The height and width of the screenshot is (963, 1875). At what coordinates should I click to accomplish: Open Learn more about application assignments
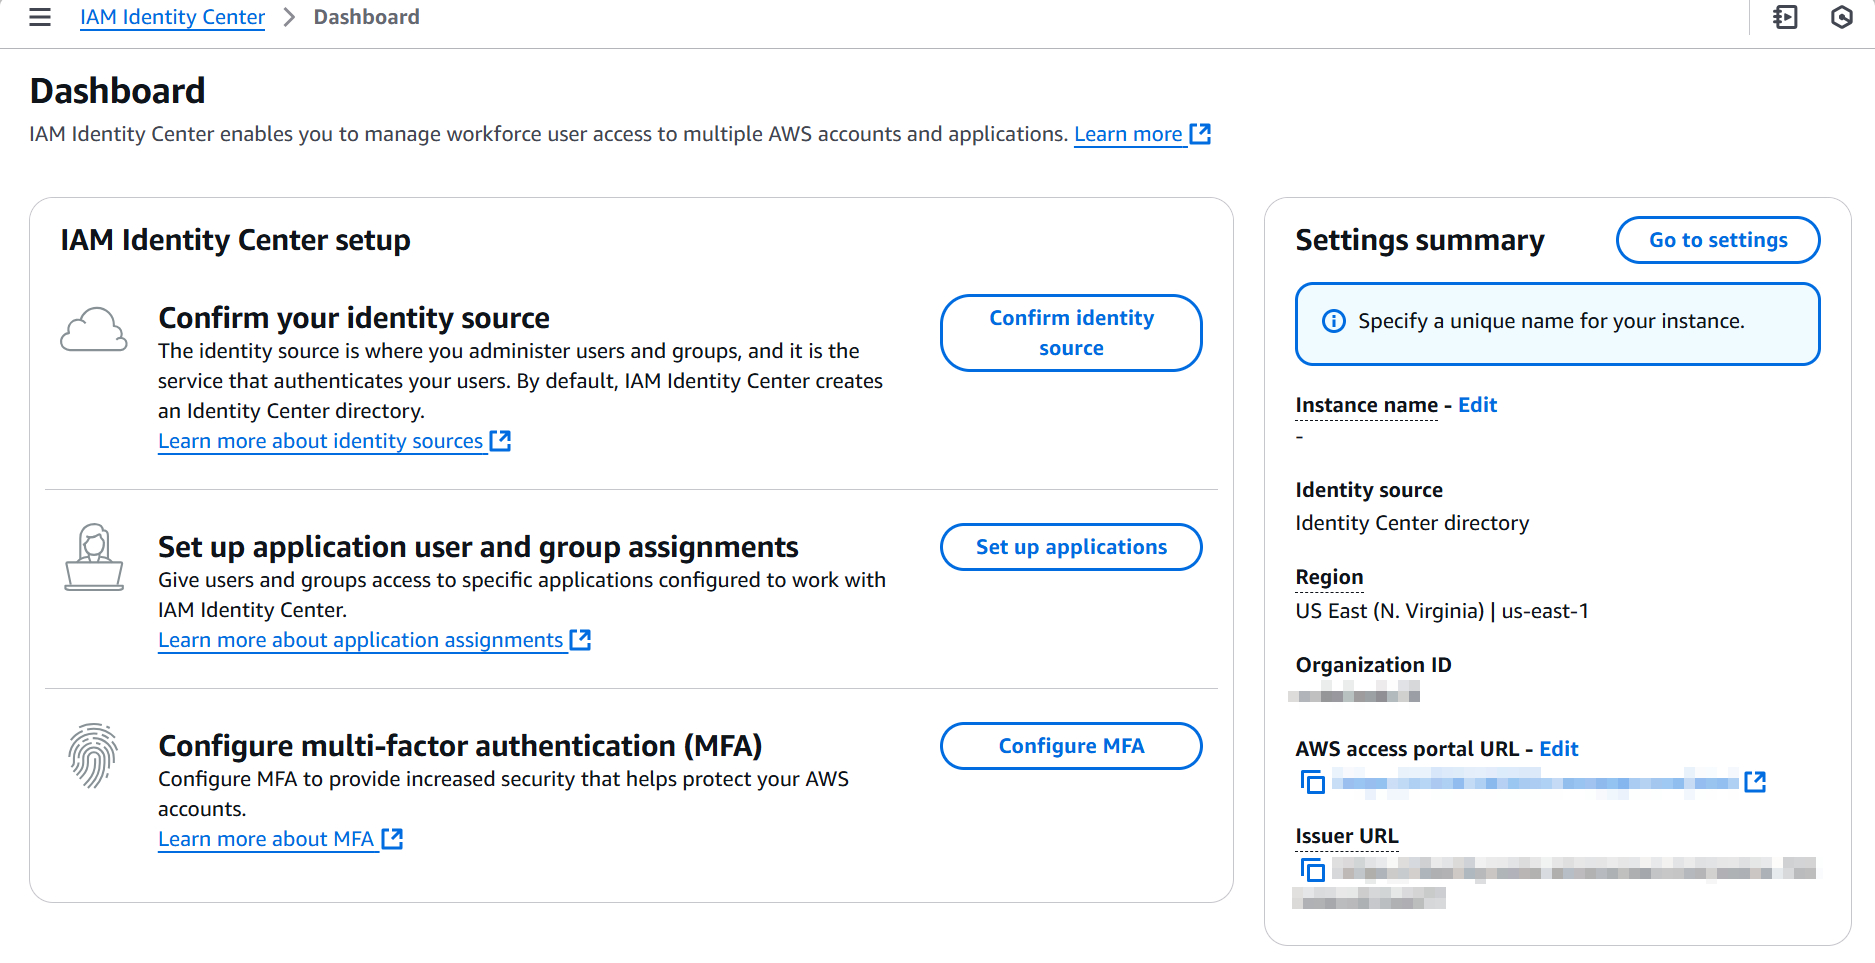click(x=360, y=640)
